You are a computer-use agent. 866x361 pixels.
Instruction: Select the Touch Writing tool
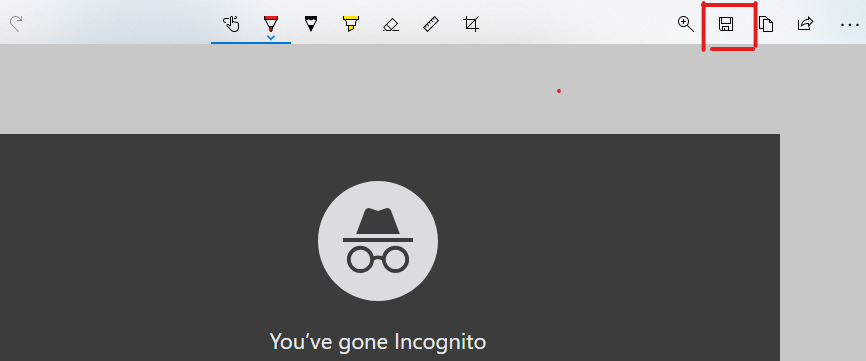(231, 24)
